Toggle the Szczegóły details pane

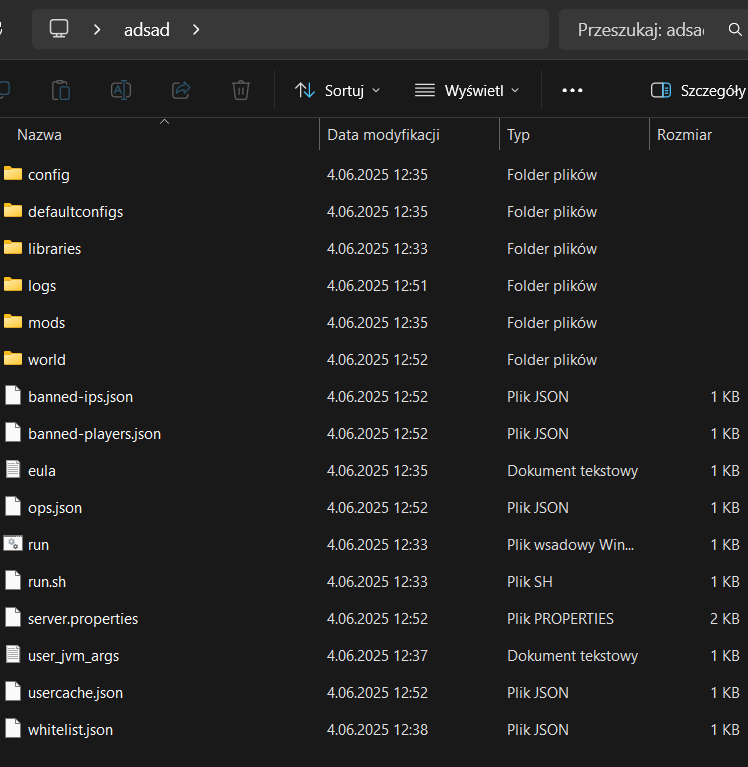coord(698,90)
